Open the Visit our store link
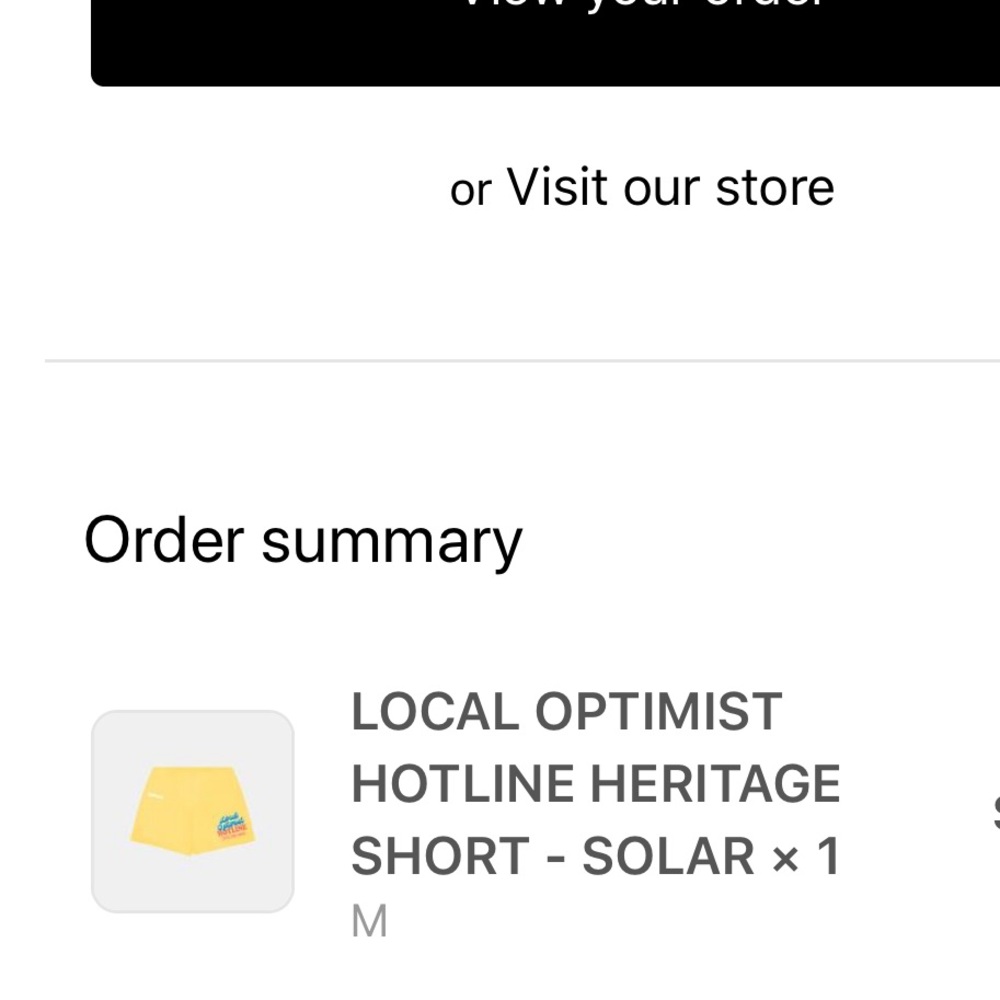Image resolution: width=1000 pixels, height=1000 pixels. pyautogui.click(x=670, y=187)
